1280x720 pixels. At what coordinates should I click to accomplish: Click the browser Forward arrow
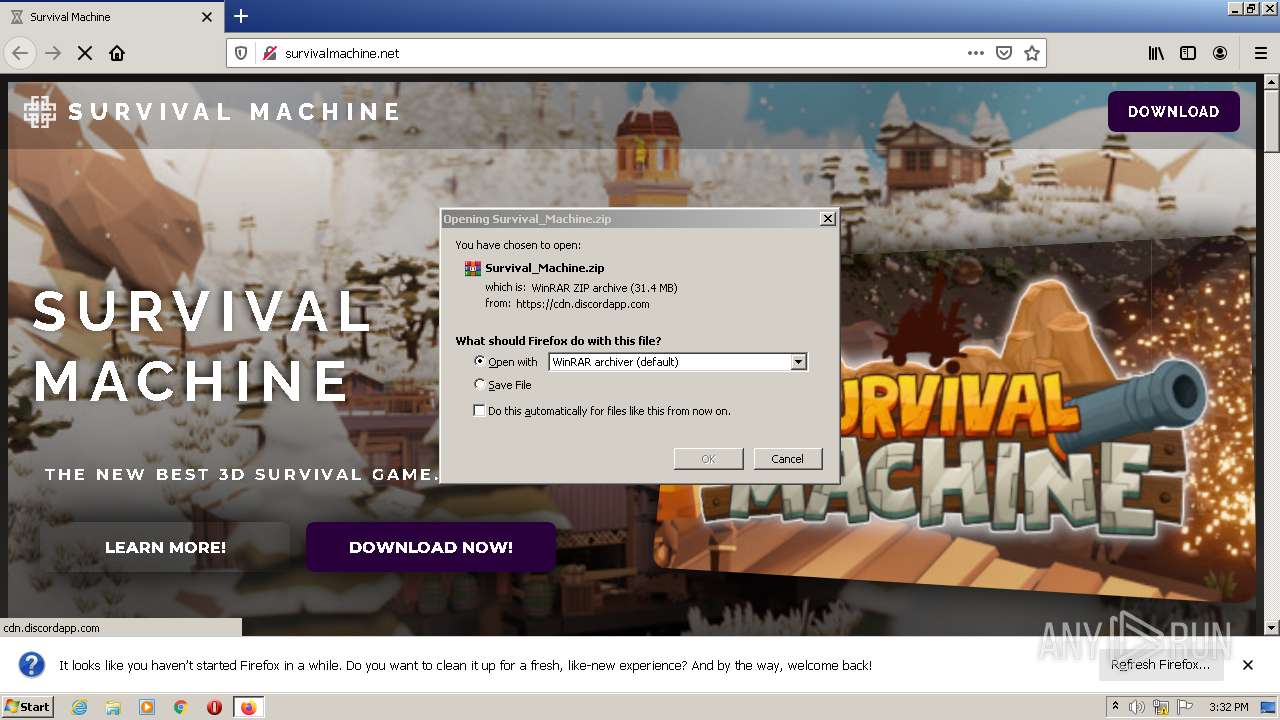[x=53, y=53]
